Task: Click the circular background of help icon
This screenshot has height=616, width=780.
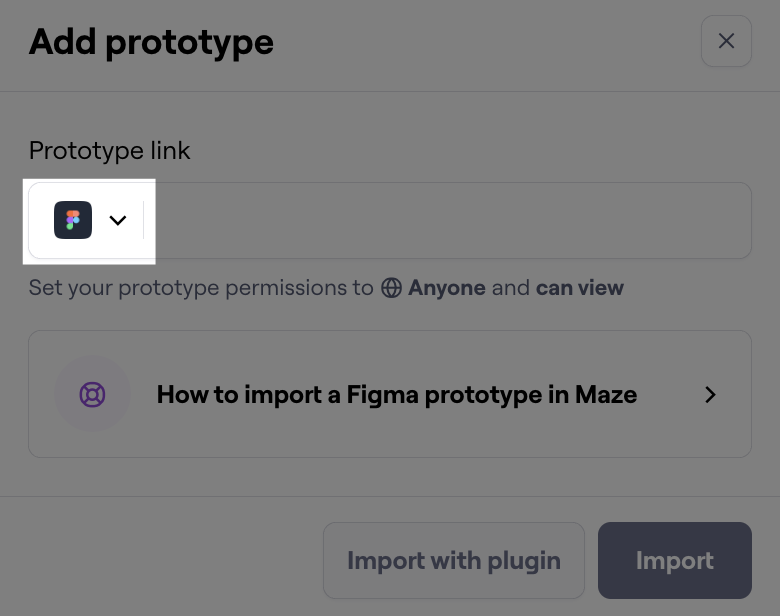Action: pyautogui.click(x=93, y=394)
